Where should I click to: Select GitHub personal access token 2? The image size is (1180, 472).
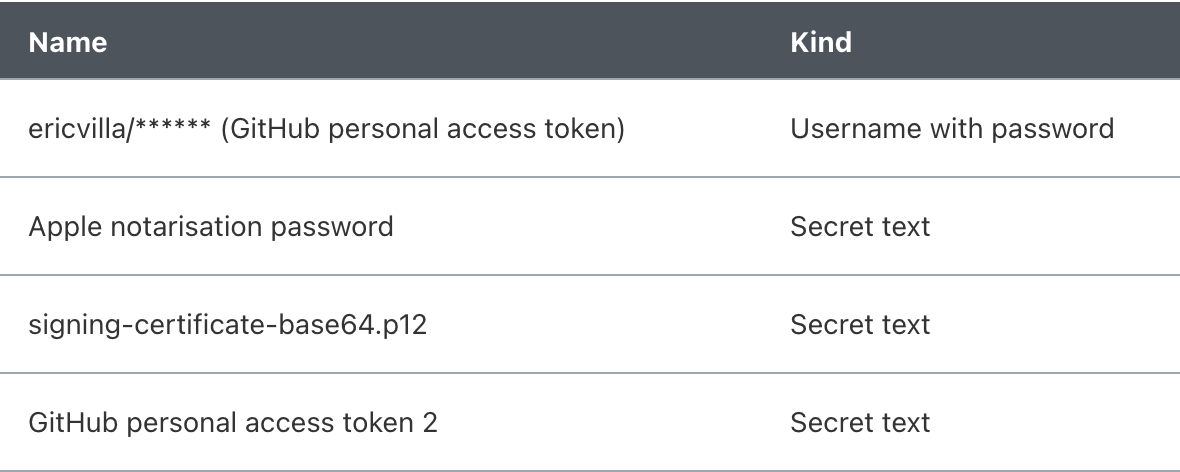233,422
